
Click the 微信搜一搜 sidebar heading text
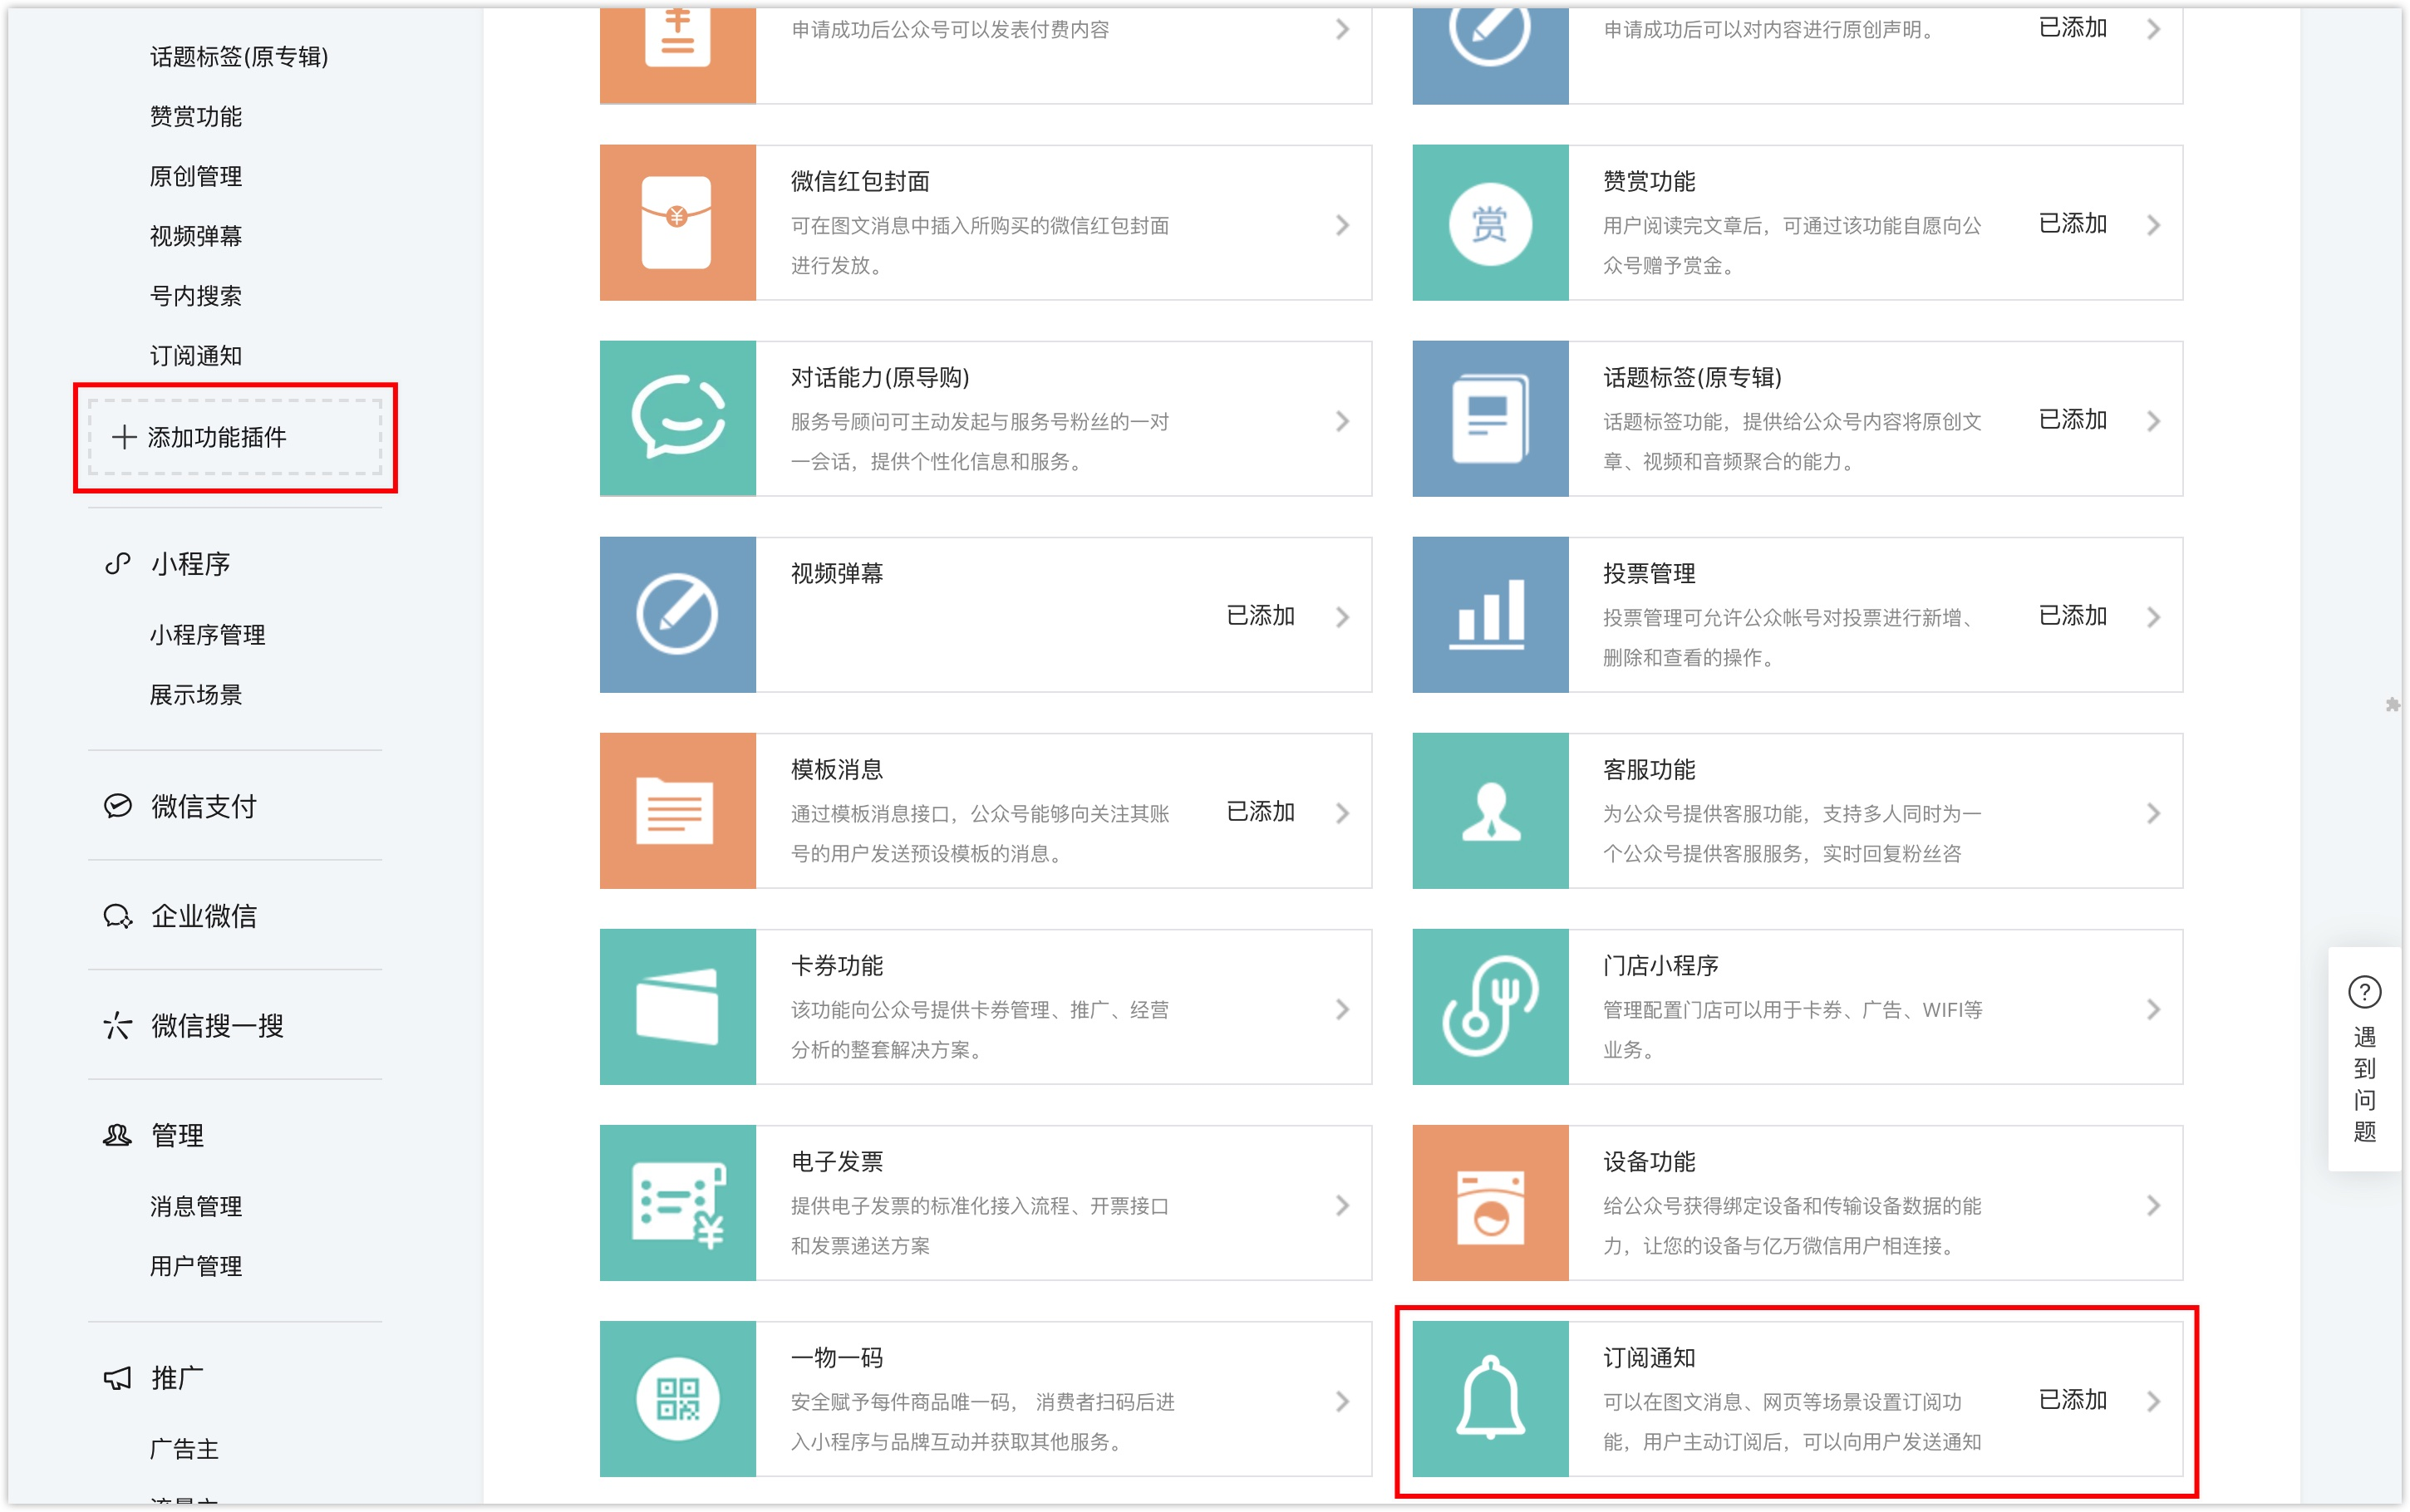pyautogui.click(x=218, y=1026)
